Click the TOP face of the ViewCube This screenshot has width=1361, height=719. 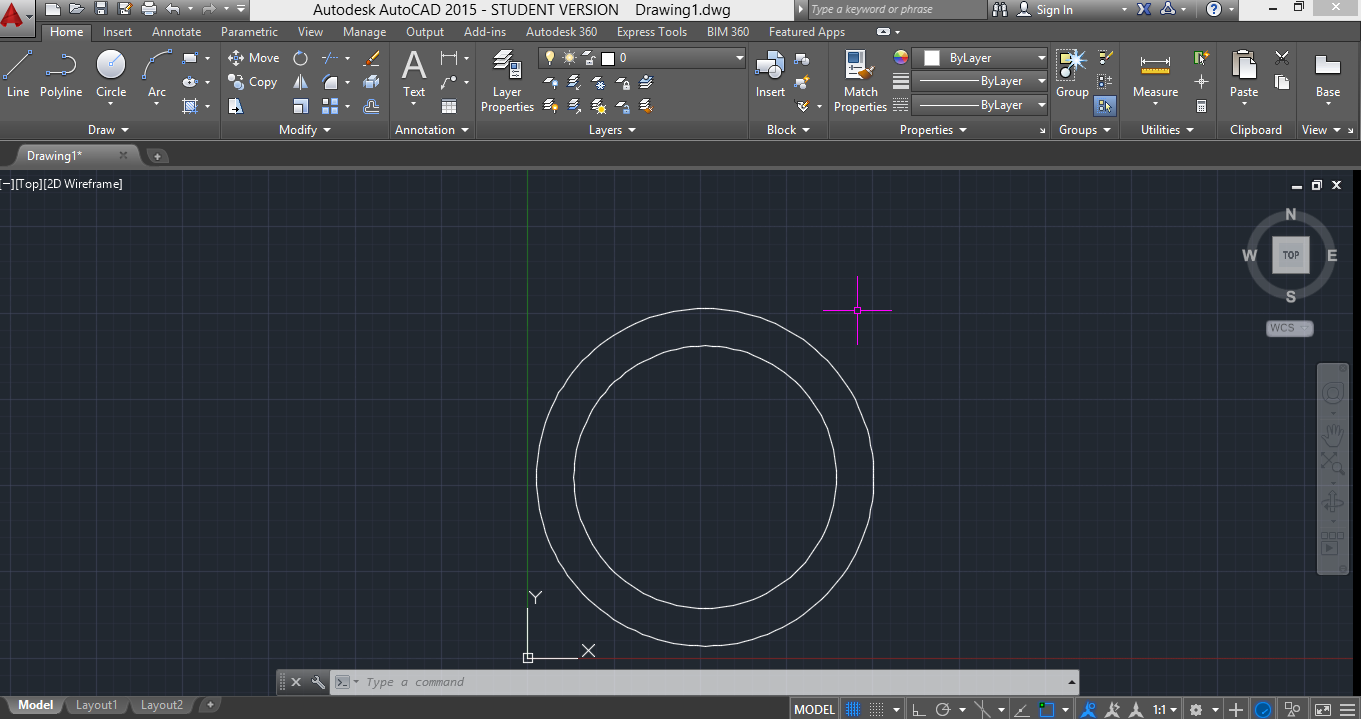coord(1290,255)
